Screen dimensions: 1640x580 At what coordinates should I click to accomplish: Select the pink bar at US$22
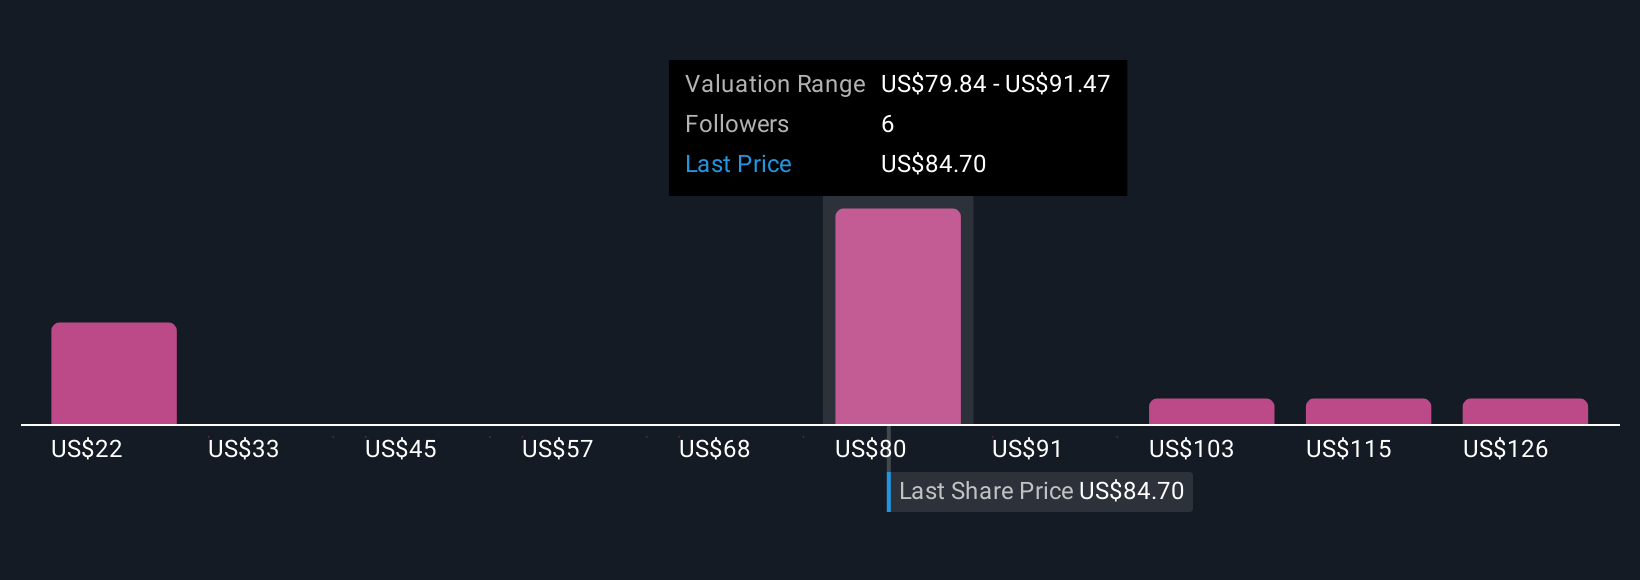tap(114, 373)
